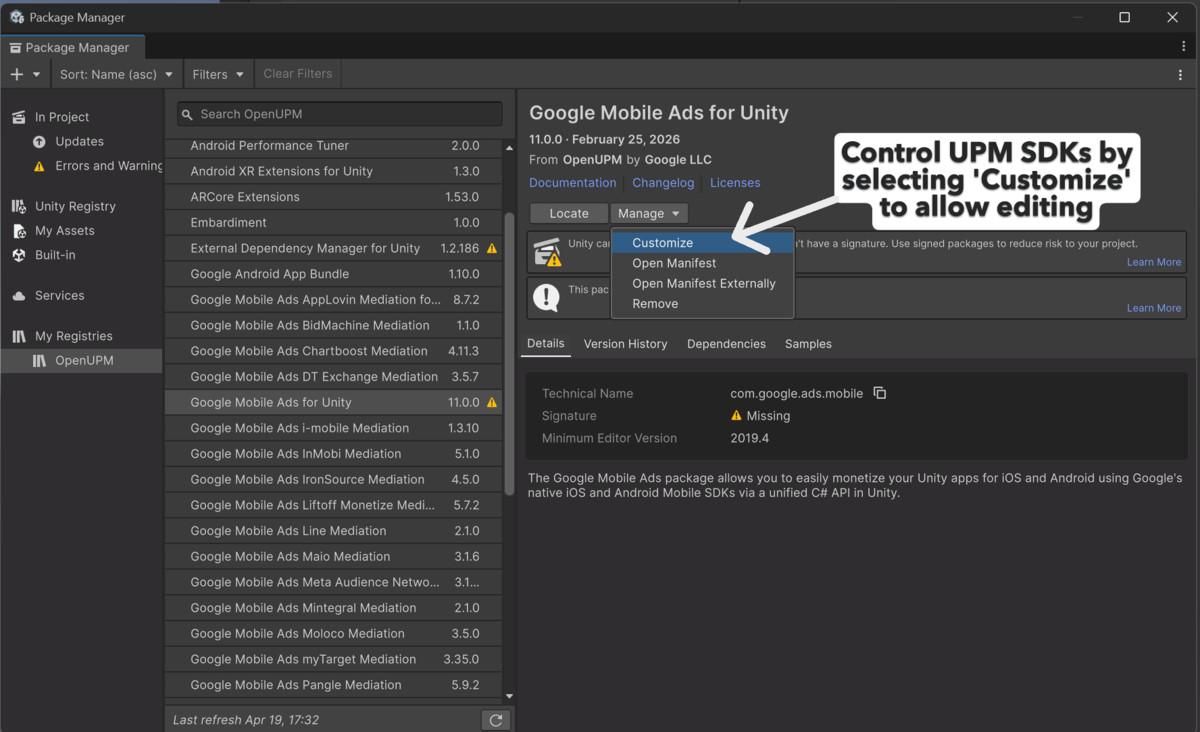Viewport: 1200px width, 732px height.
Task: Click the Clear Filters button
Action: coord(298,74)
